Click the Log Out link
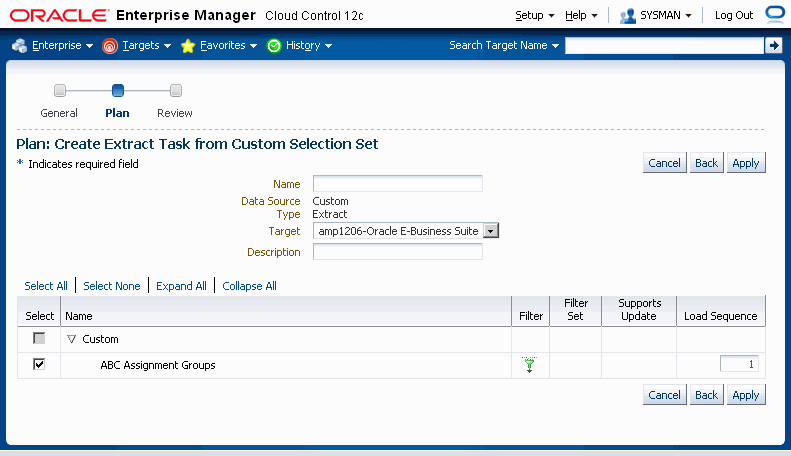The image size is (791, 456). pyautogui.click(x=733, y=16)
